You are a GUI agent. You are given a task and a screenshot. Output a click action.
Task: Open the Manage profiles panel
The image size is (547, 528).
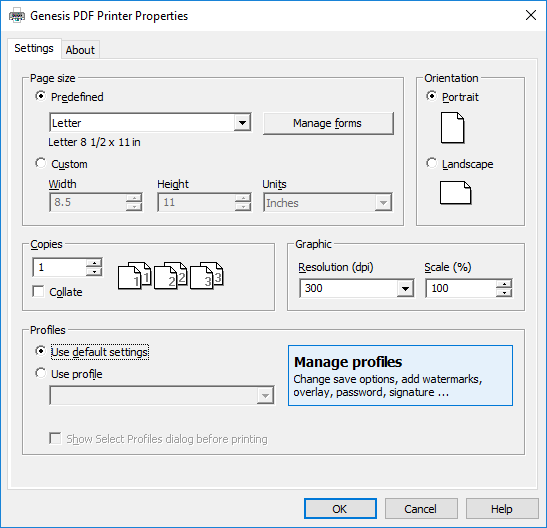400,376
